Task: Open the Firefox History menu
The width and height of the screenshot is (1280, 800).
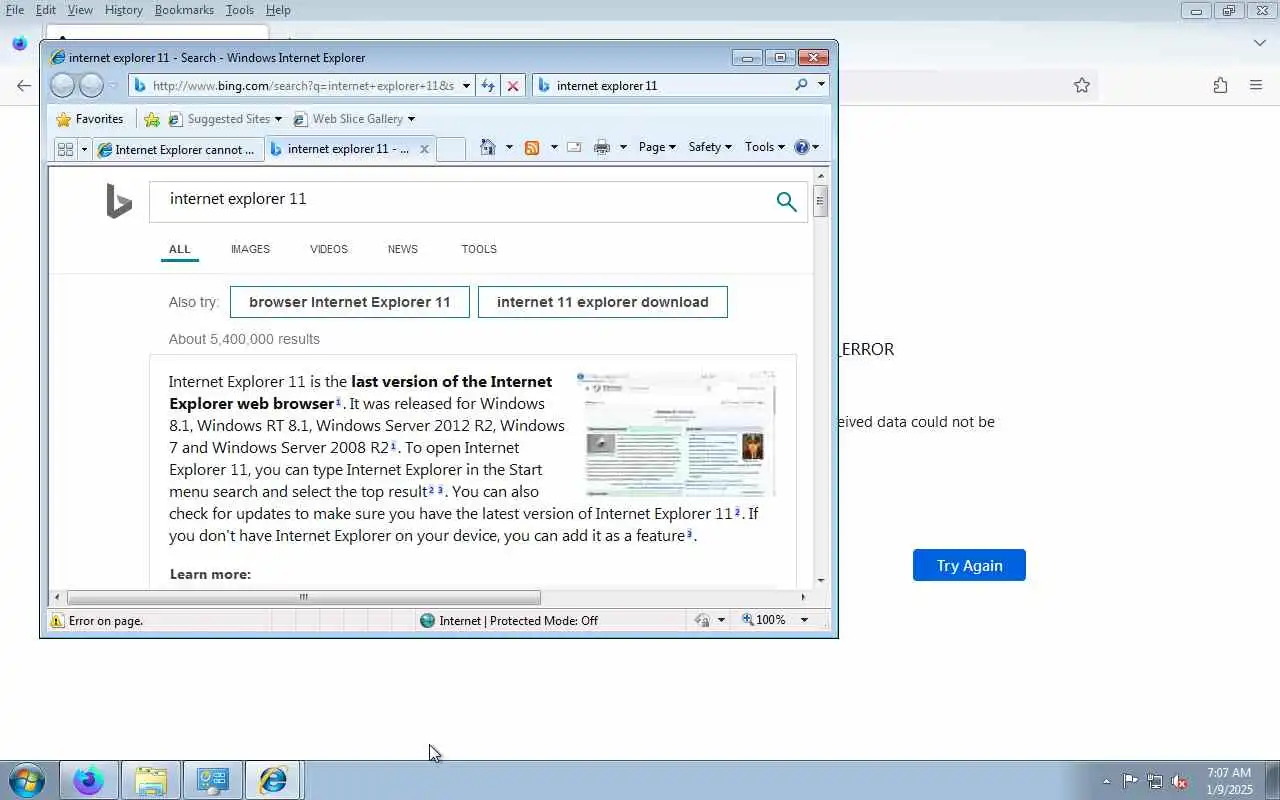Action: 123,10
